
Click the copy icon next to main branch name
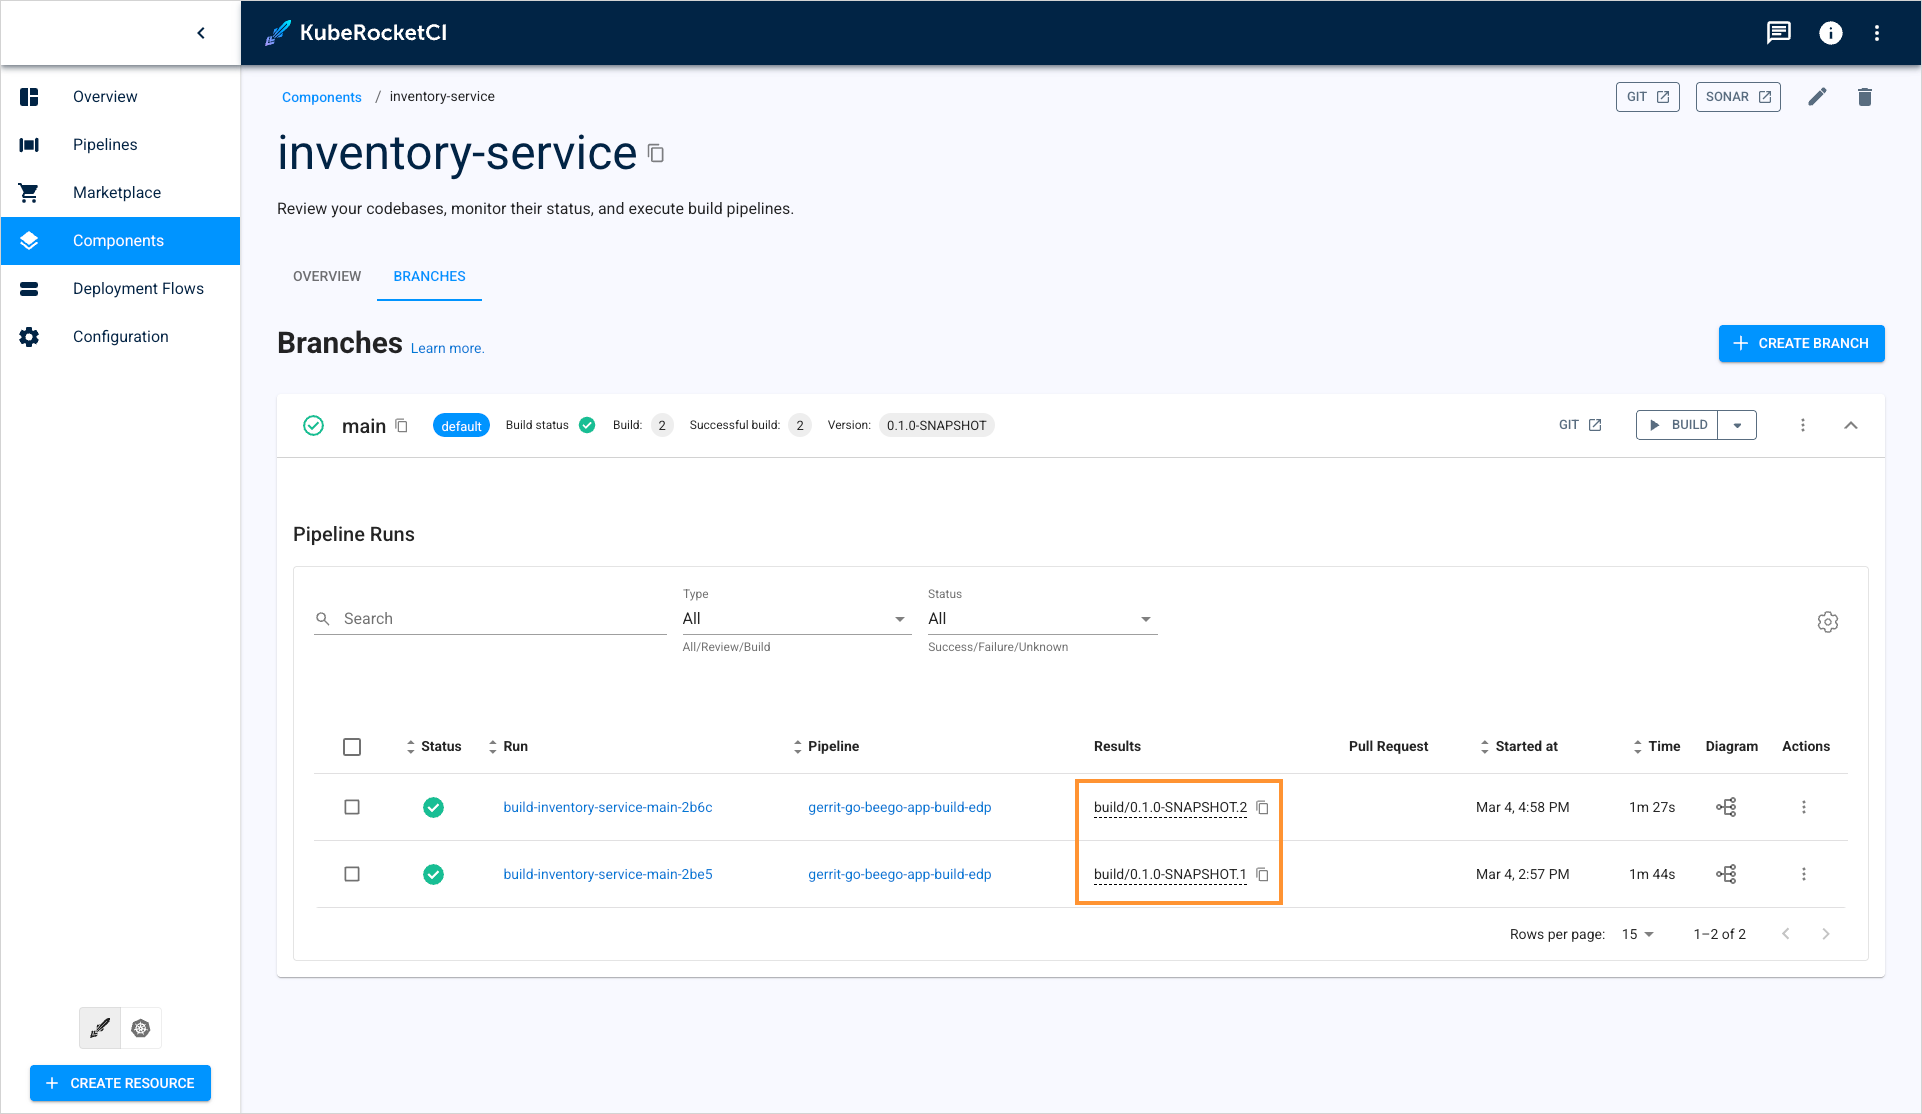click(404, 424)
